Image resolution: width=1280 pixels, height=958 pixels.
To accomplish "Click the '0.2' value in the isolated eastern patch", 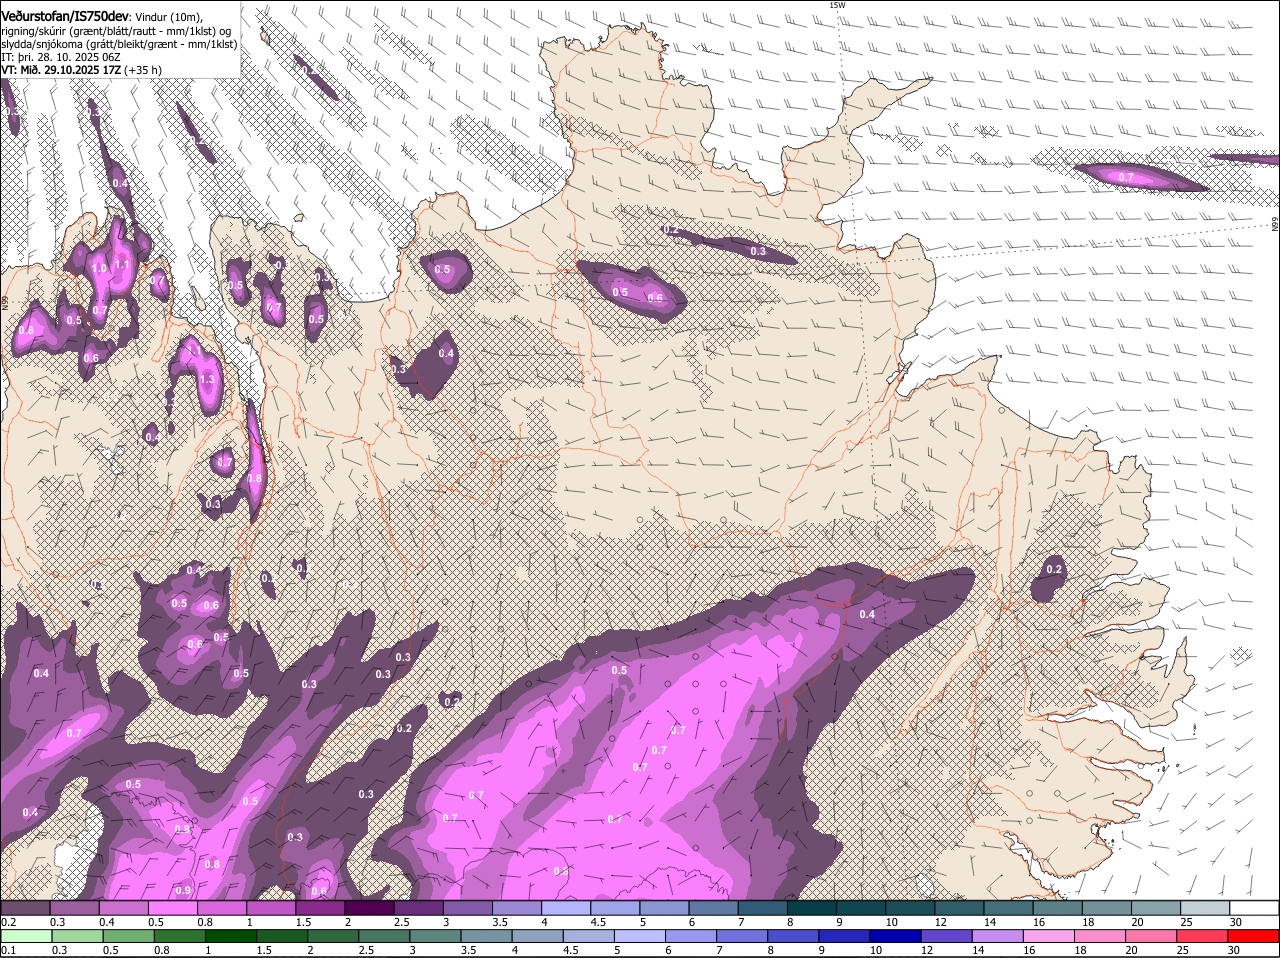I will coord(1054,569).
